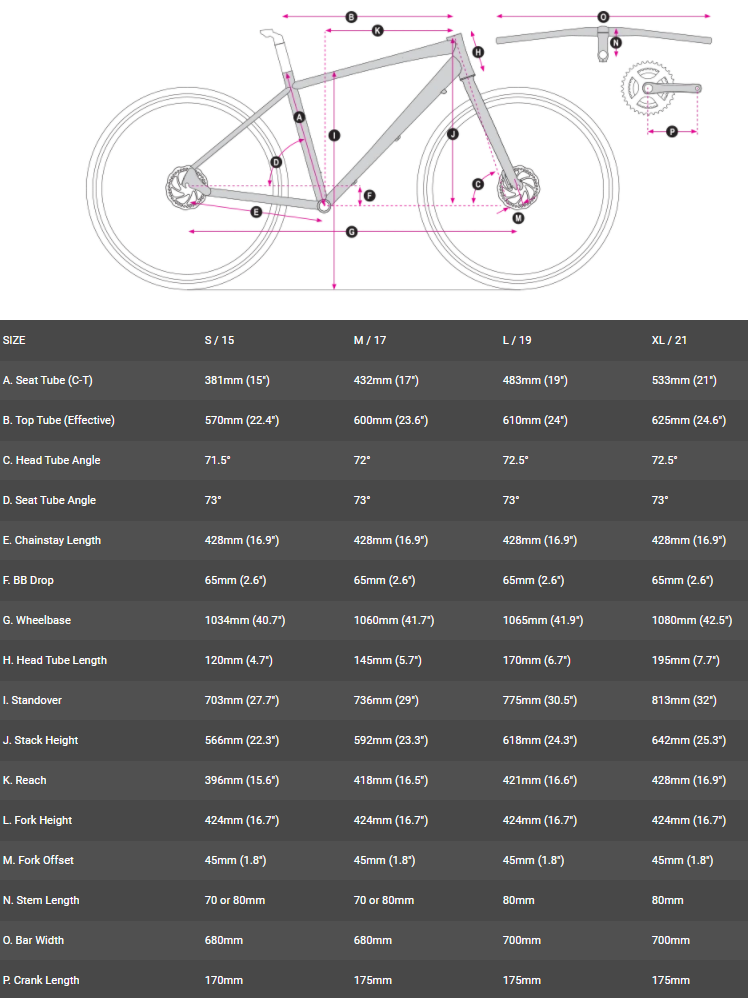
Task: Click the G. Wheelbase row label
Action: pyautogui.click(x=37, y=620)
